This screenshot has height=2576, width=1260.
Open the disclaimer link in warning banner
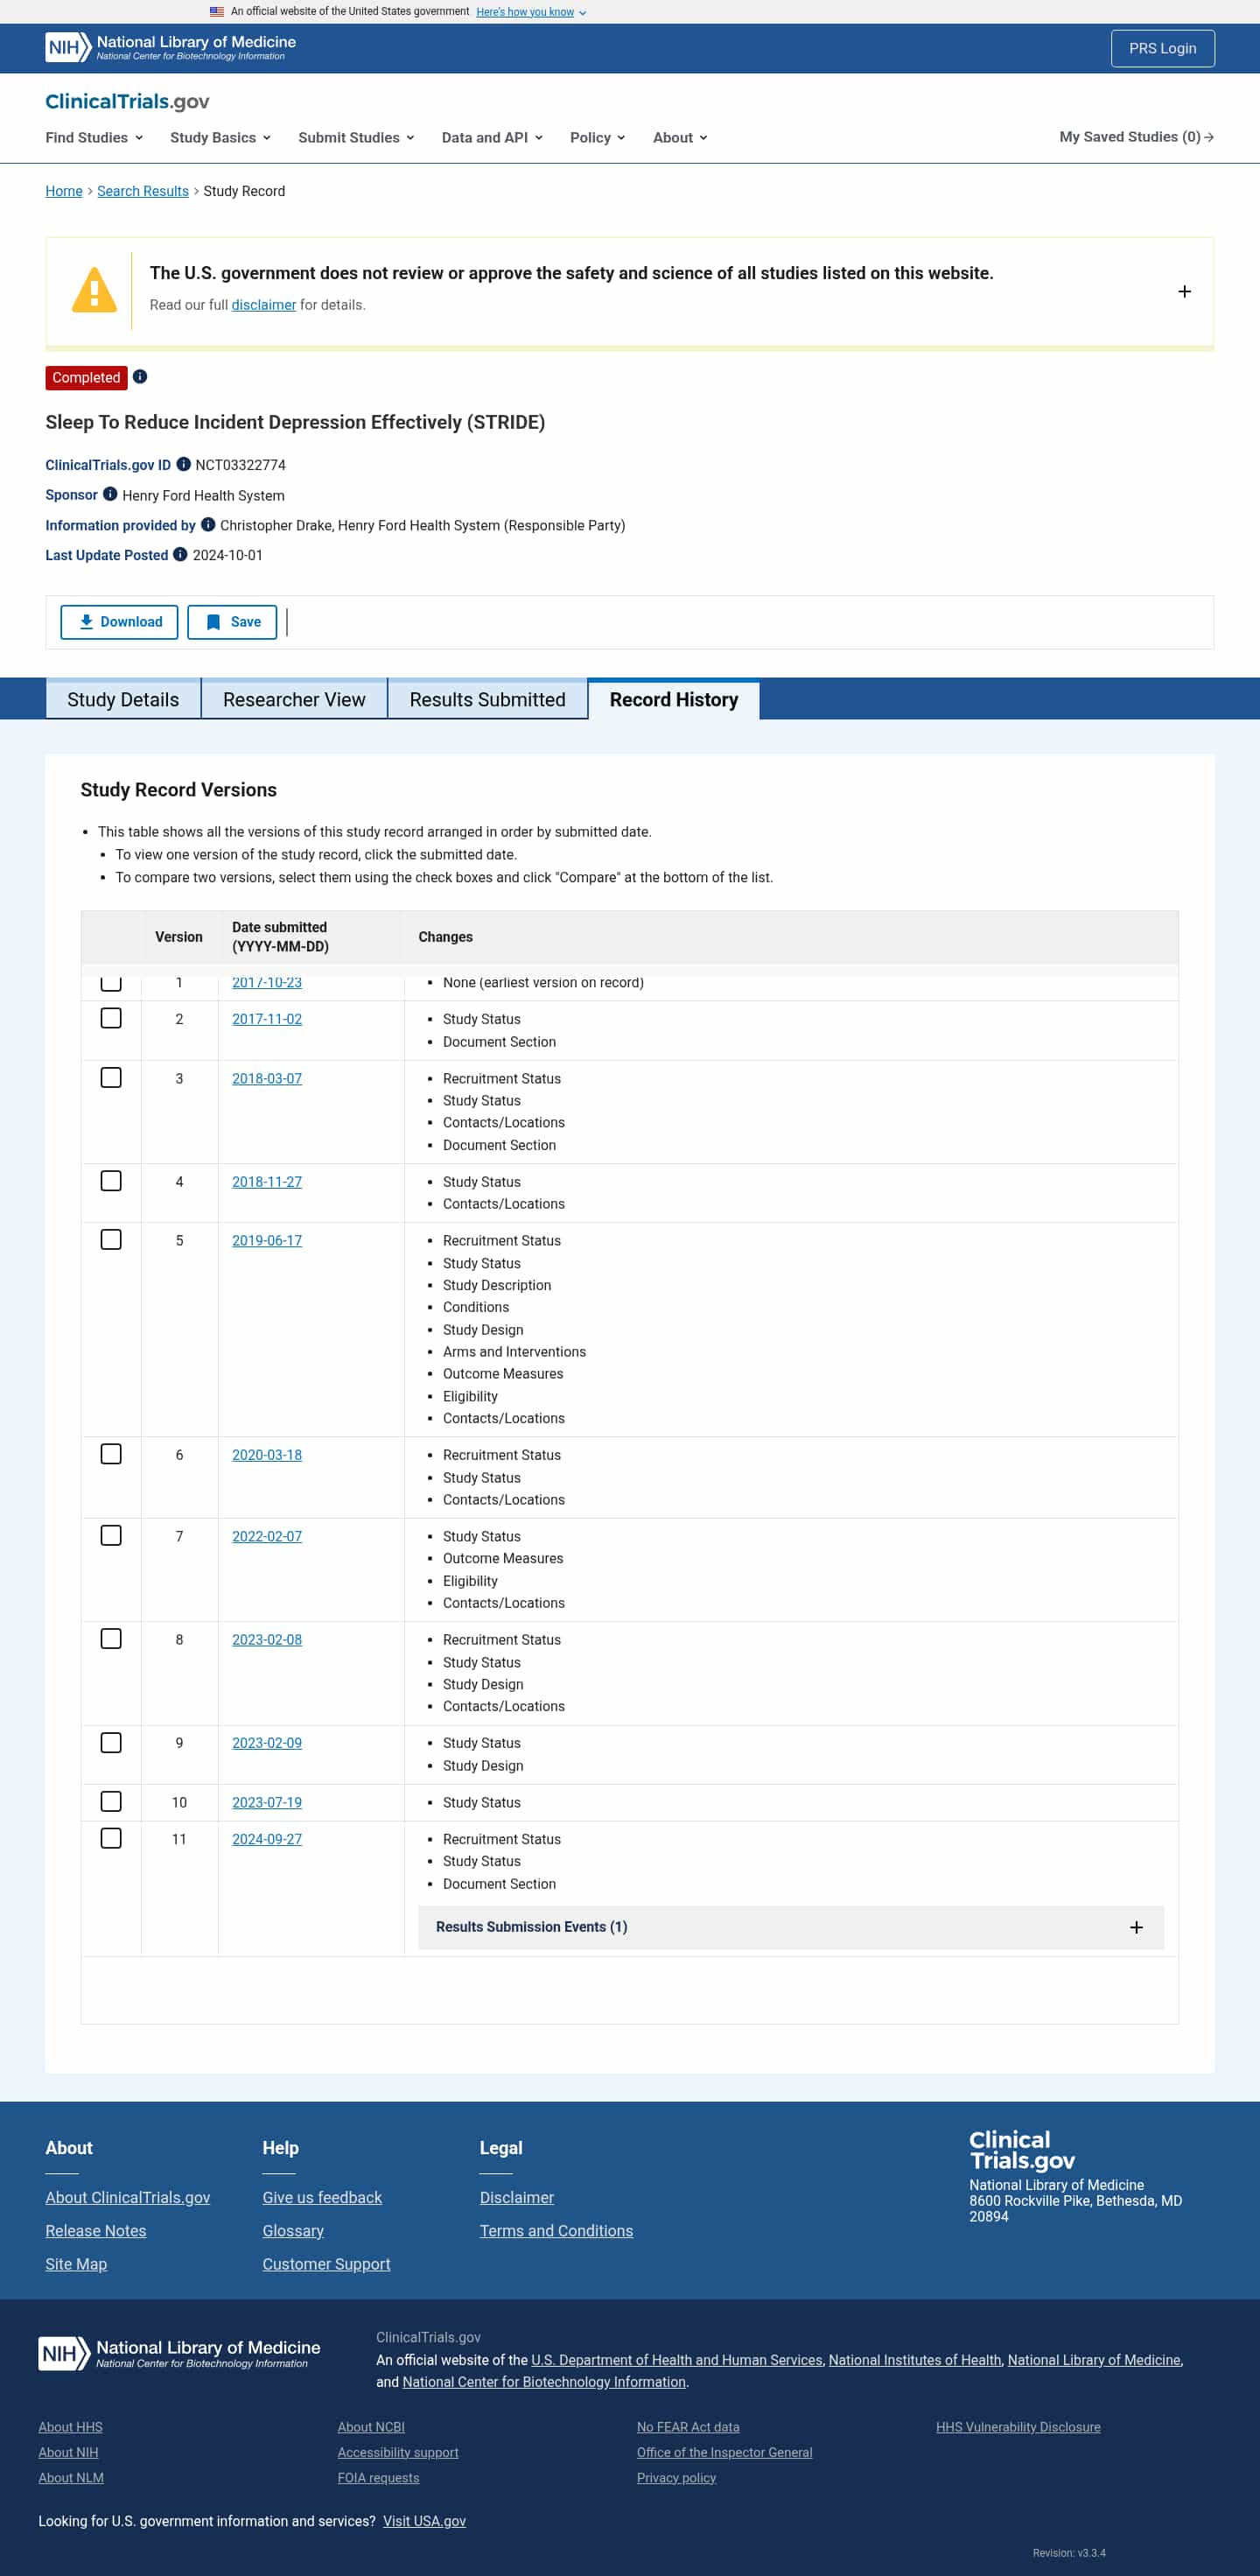tap(264, 305)
